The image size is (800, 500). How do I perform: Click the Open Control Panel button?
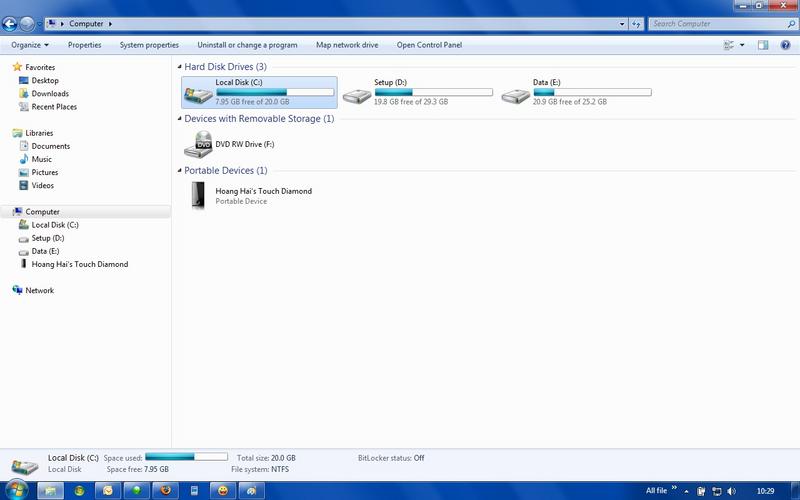click(429, 45)
